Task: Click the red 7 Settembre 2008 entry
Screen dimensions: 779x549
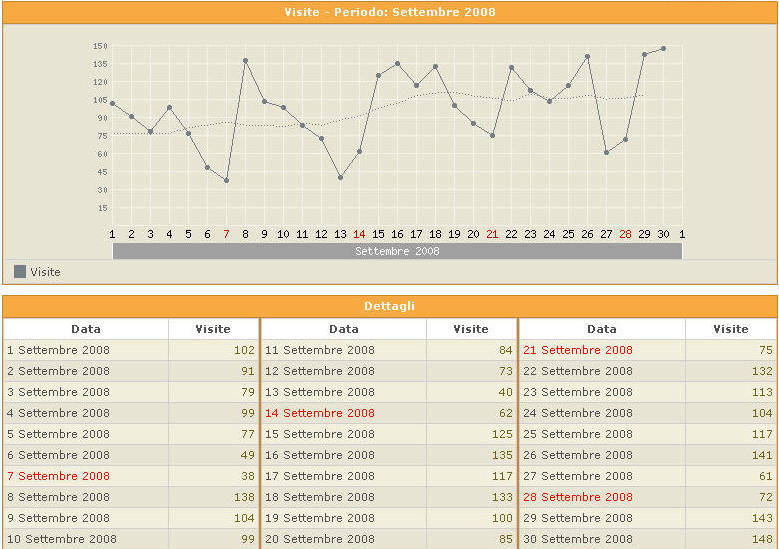Action: click(58, 476)
